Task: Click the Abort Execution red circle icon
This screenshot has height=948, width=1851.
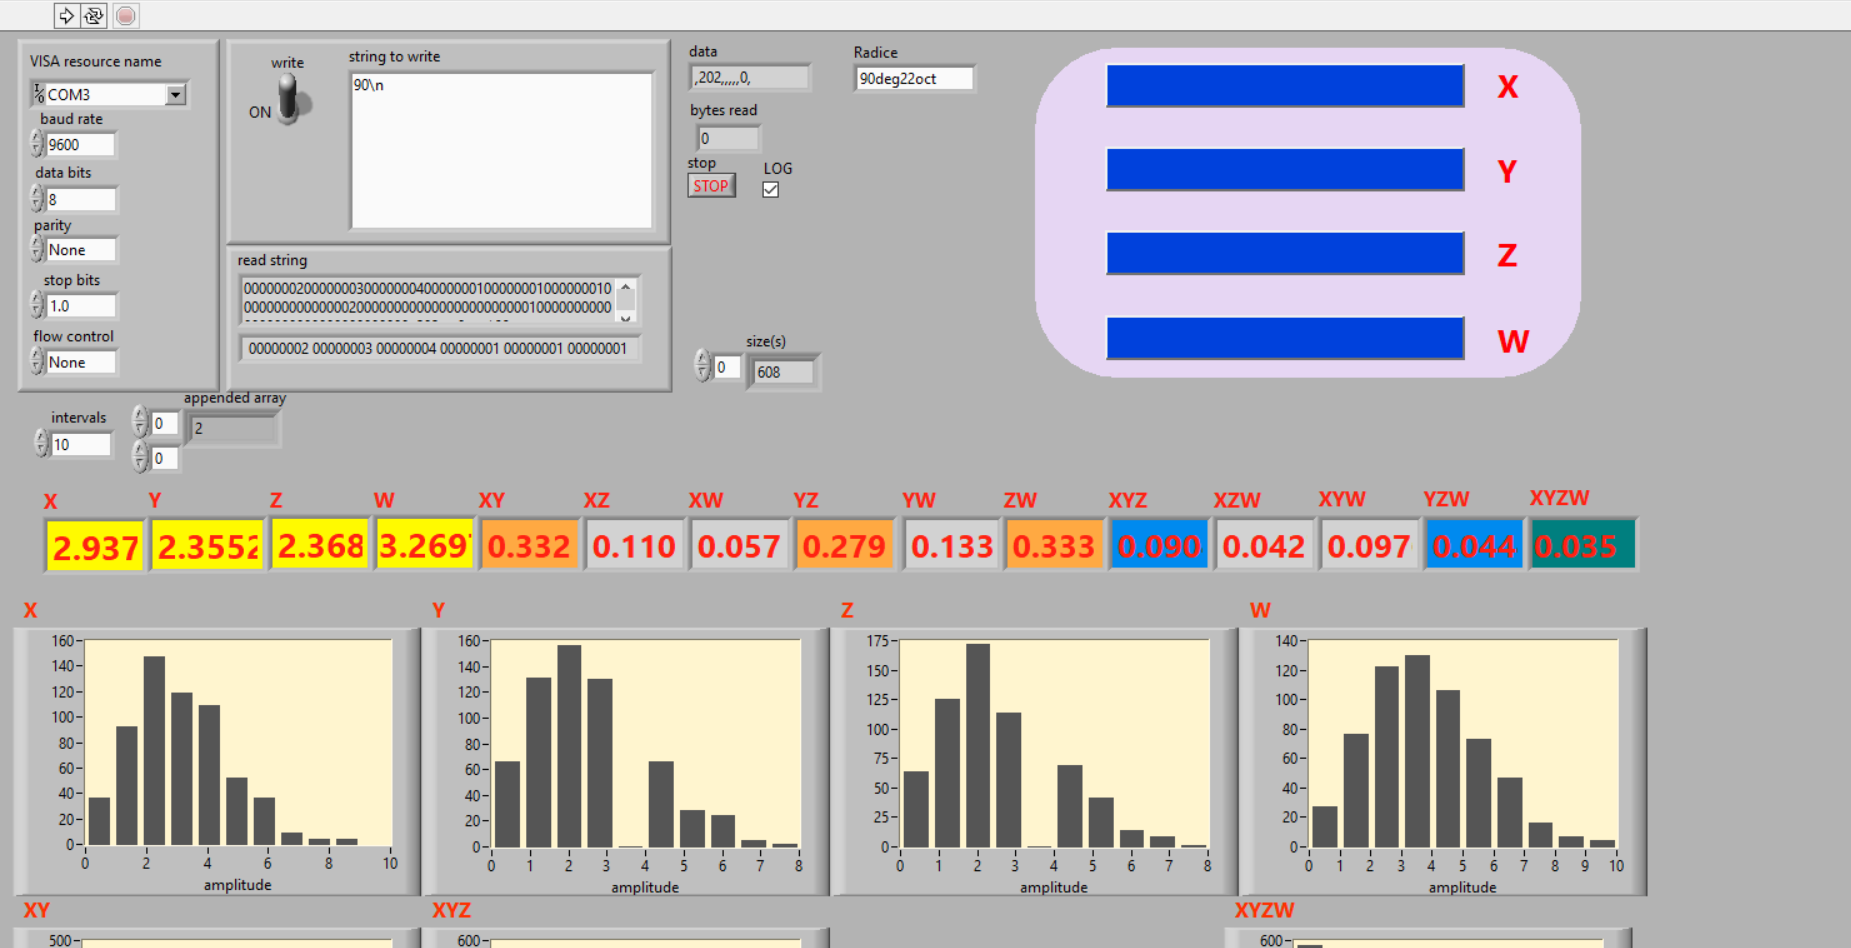Action: (x=126, y=15)
